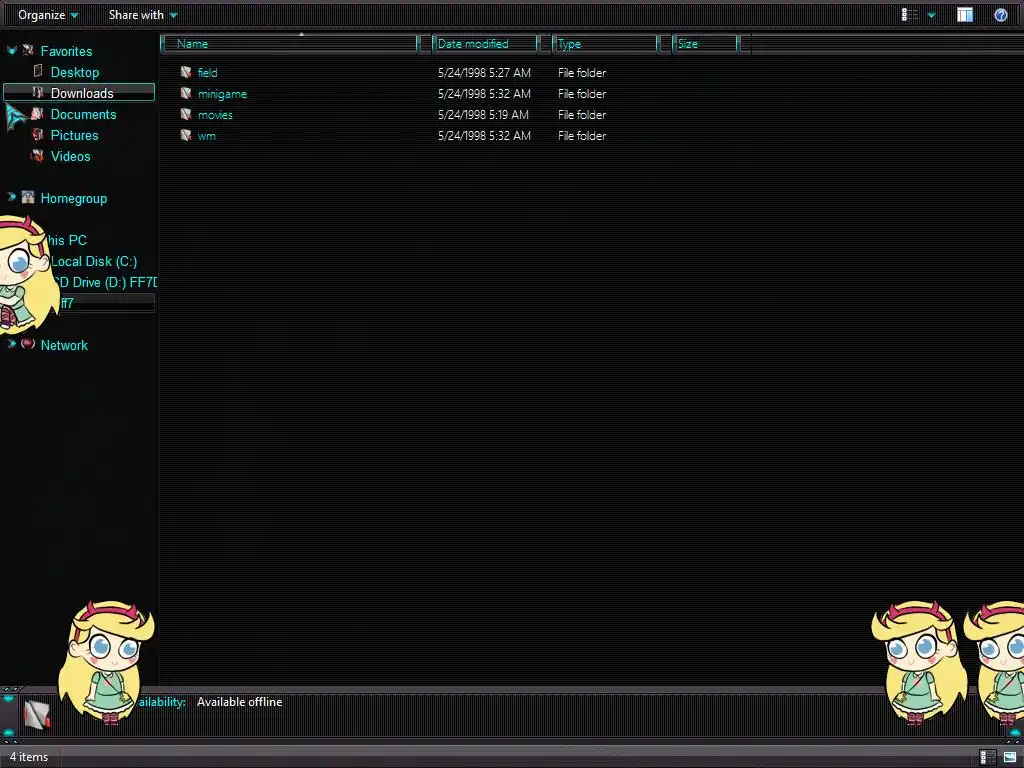Click the Downloads sidebar icon

point(38,93)
